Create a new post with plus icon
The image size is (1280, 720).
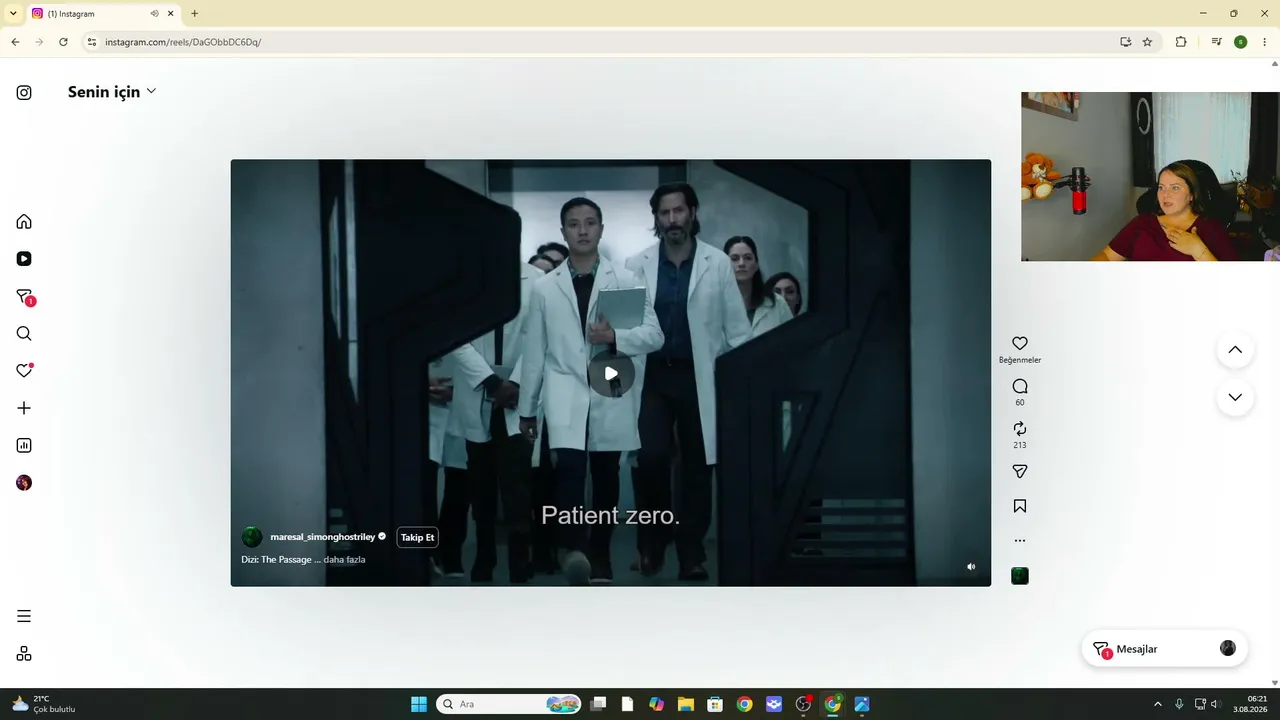click(x=24, y=408)
